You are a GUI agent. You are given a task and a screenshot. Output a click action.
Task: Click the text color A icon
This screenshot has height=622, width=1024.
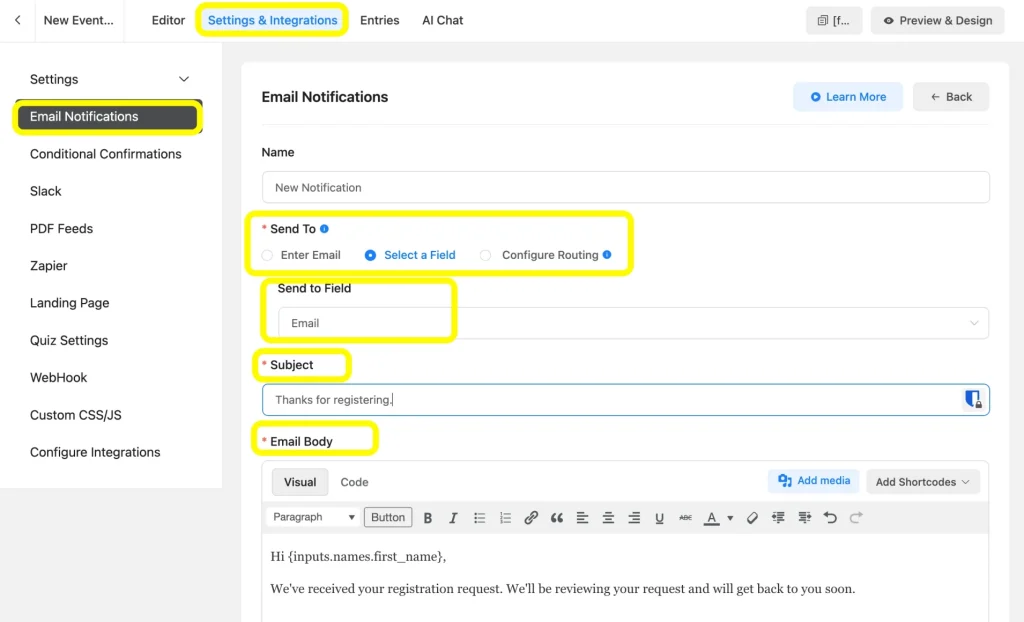coord(711,518)
